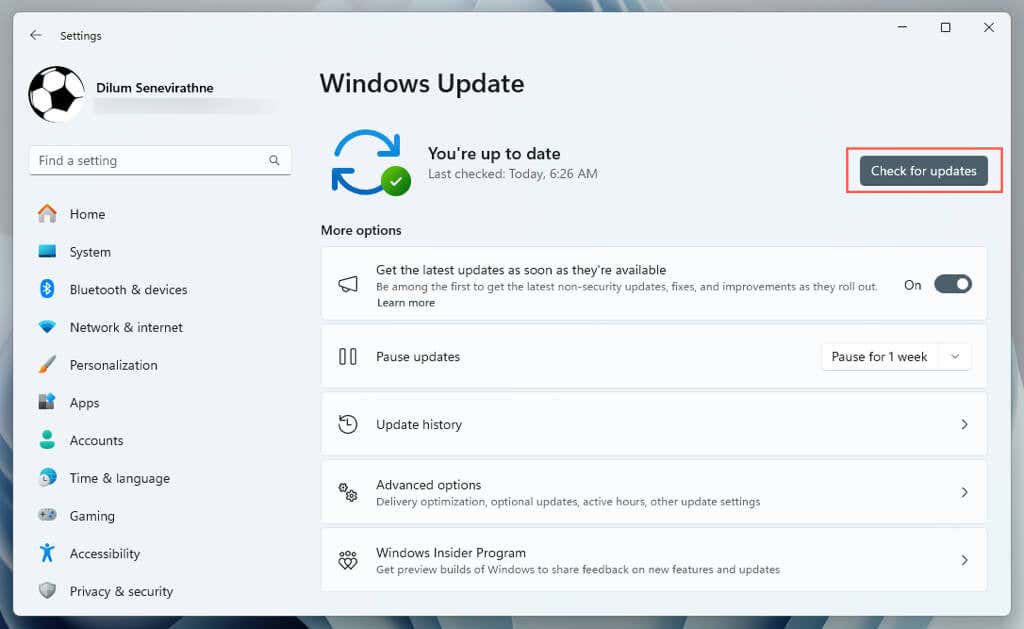1024x629 pixels.
Task: Click the Check for updates button
Action: pos(923,170)
